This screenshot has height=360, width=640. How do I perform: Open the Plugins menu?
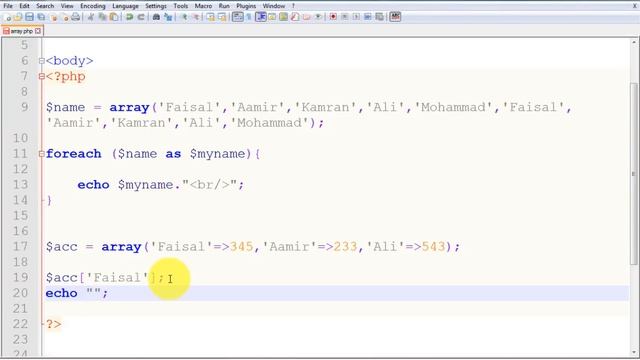(x=246, y=6)
